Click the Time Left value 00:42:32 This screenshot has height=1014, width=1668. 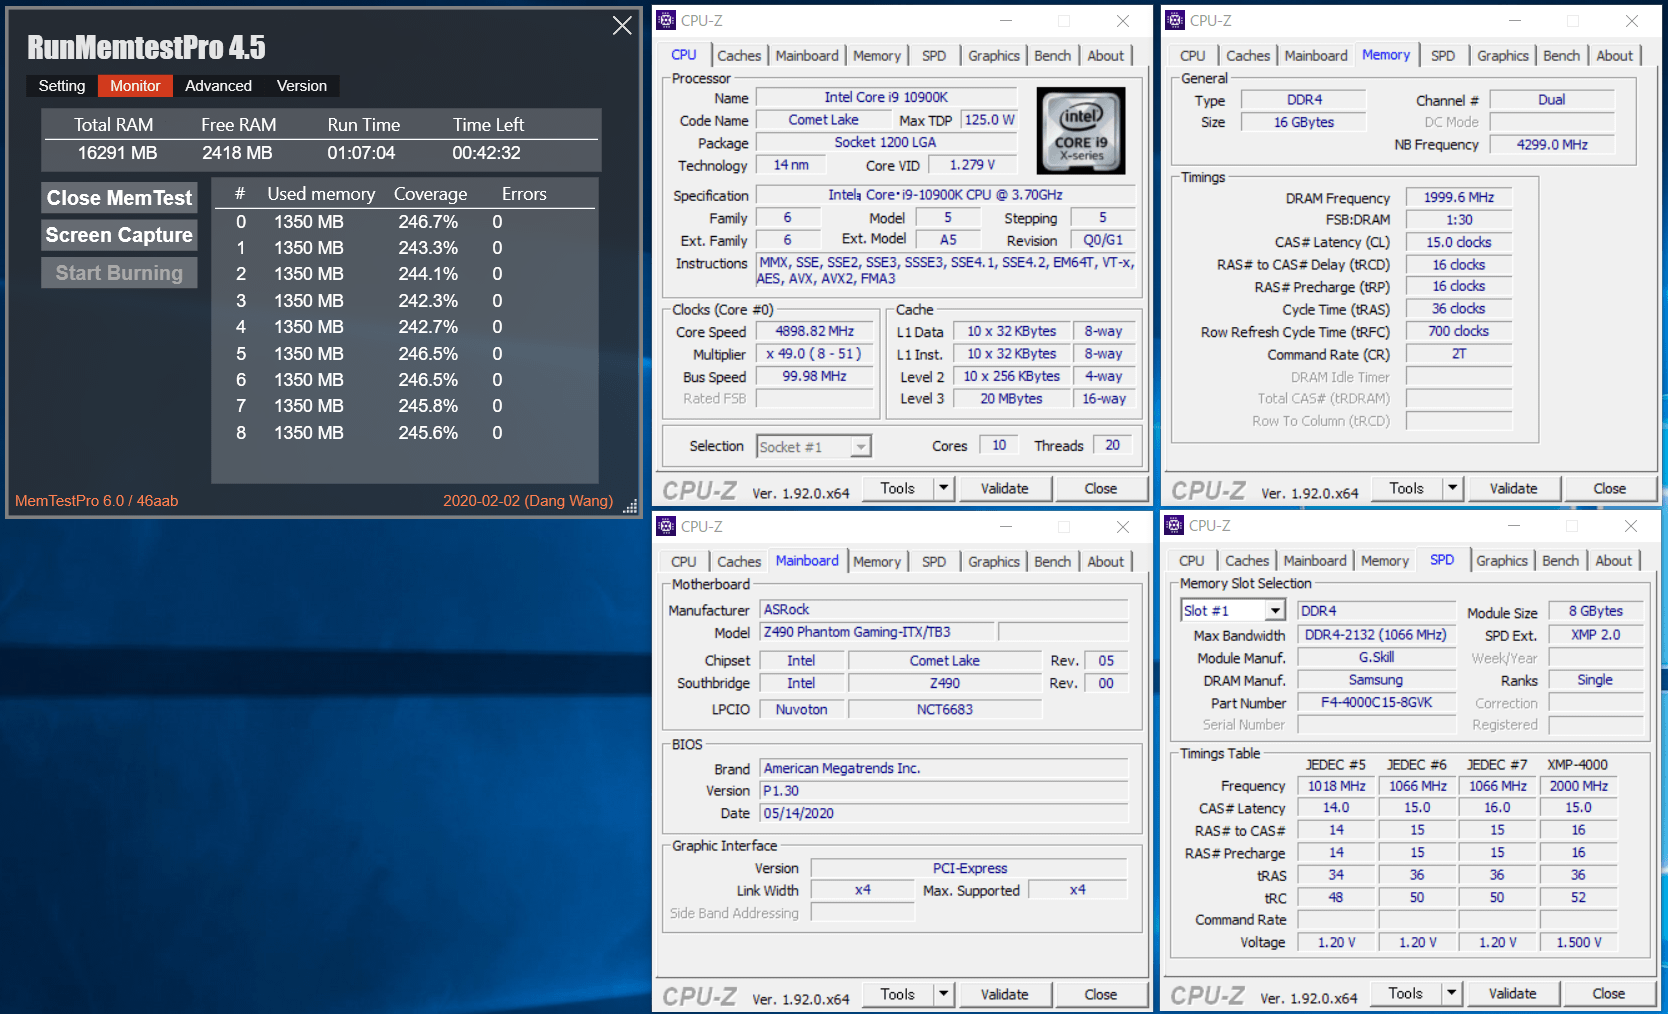[x=486, y=153]
